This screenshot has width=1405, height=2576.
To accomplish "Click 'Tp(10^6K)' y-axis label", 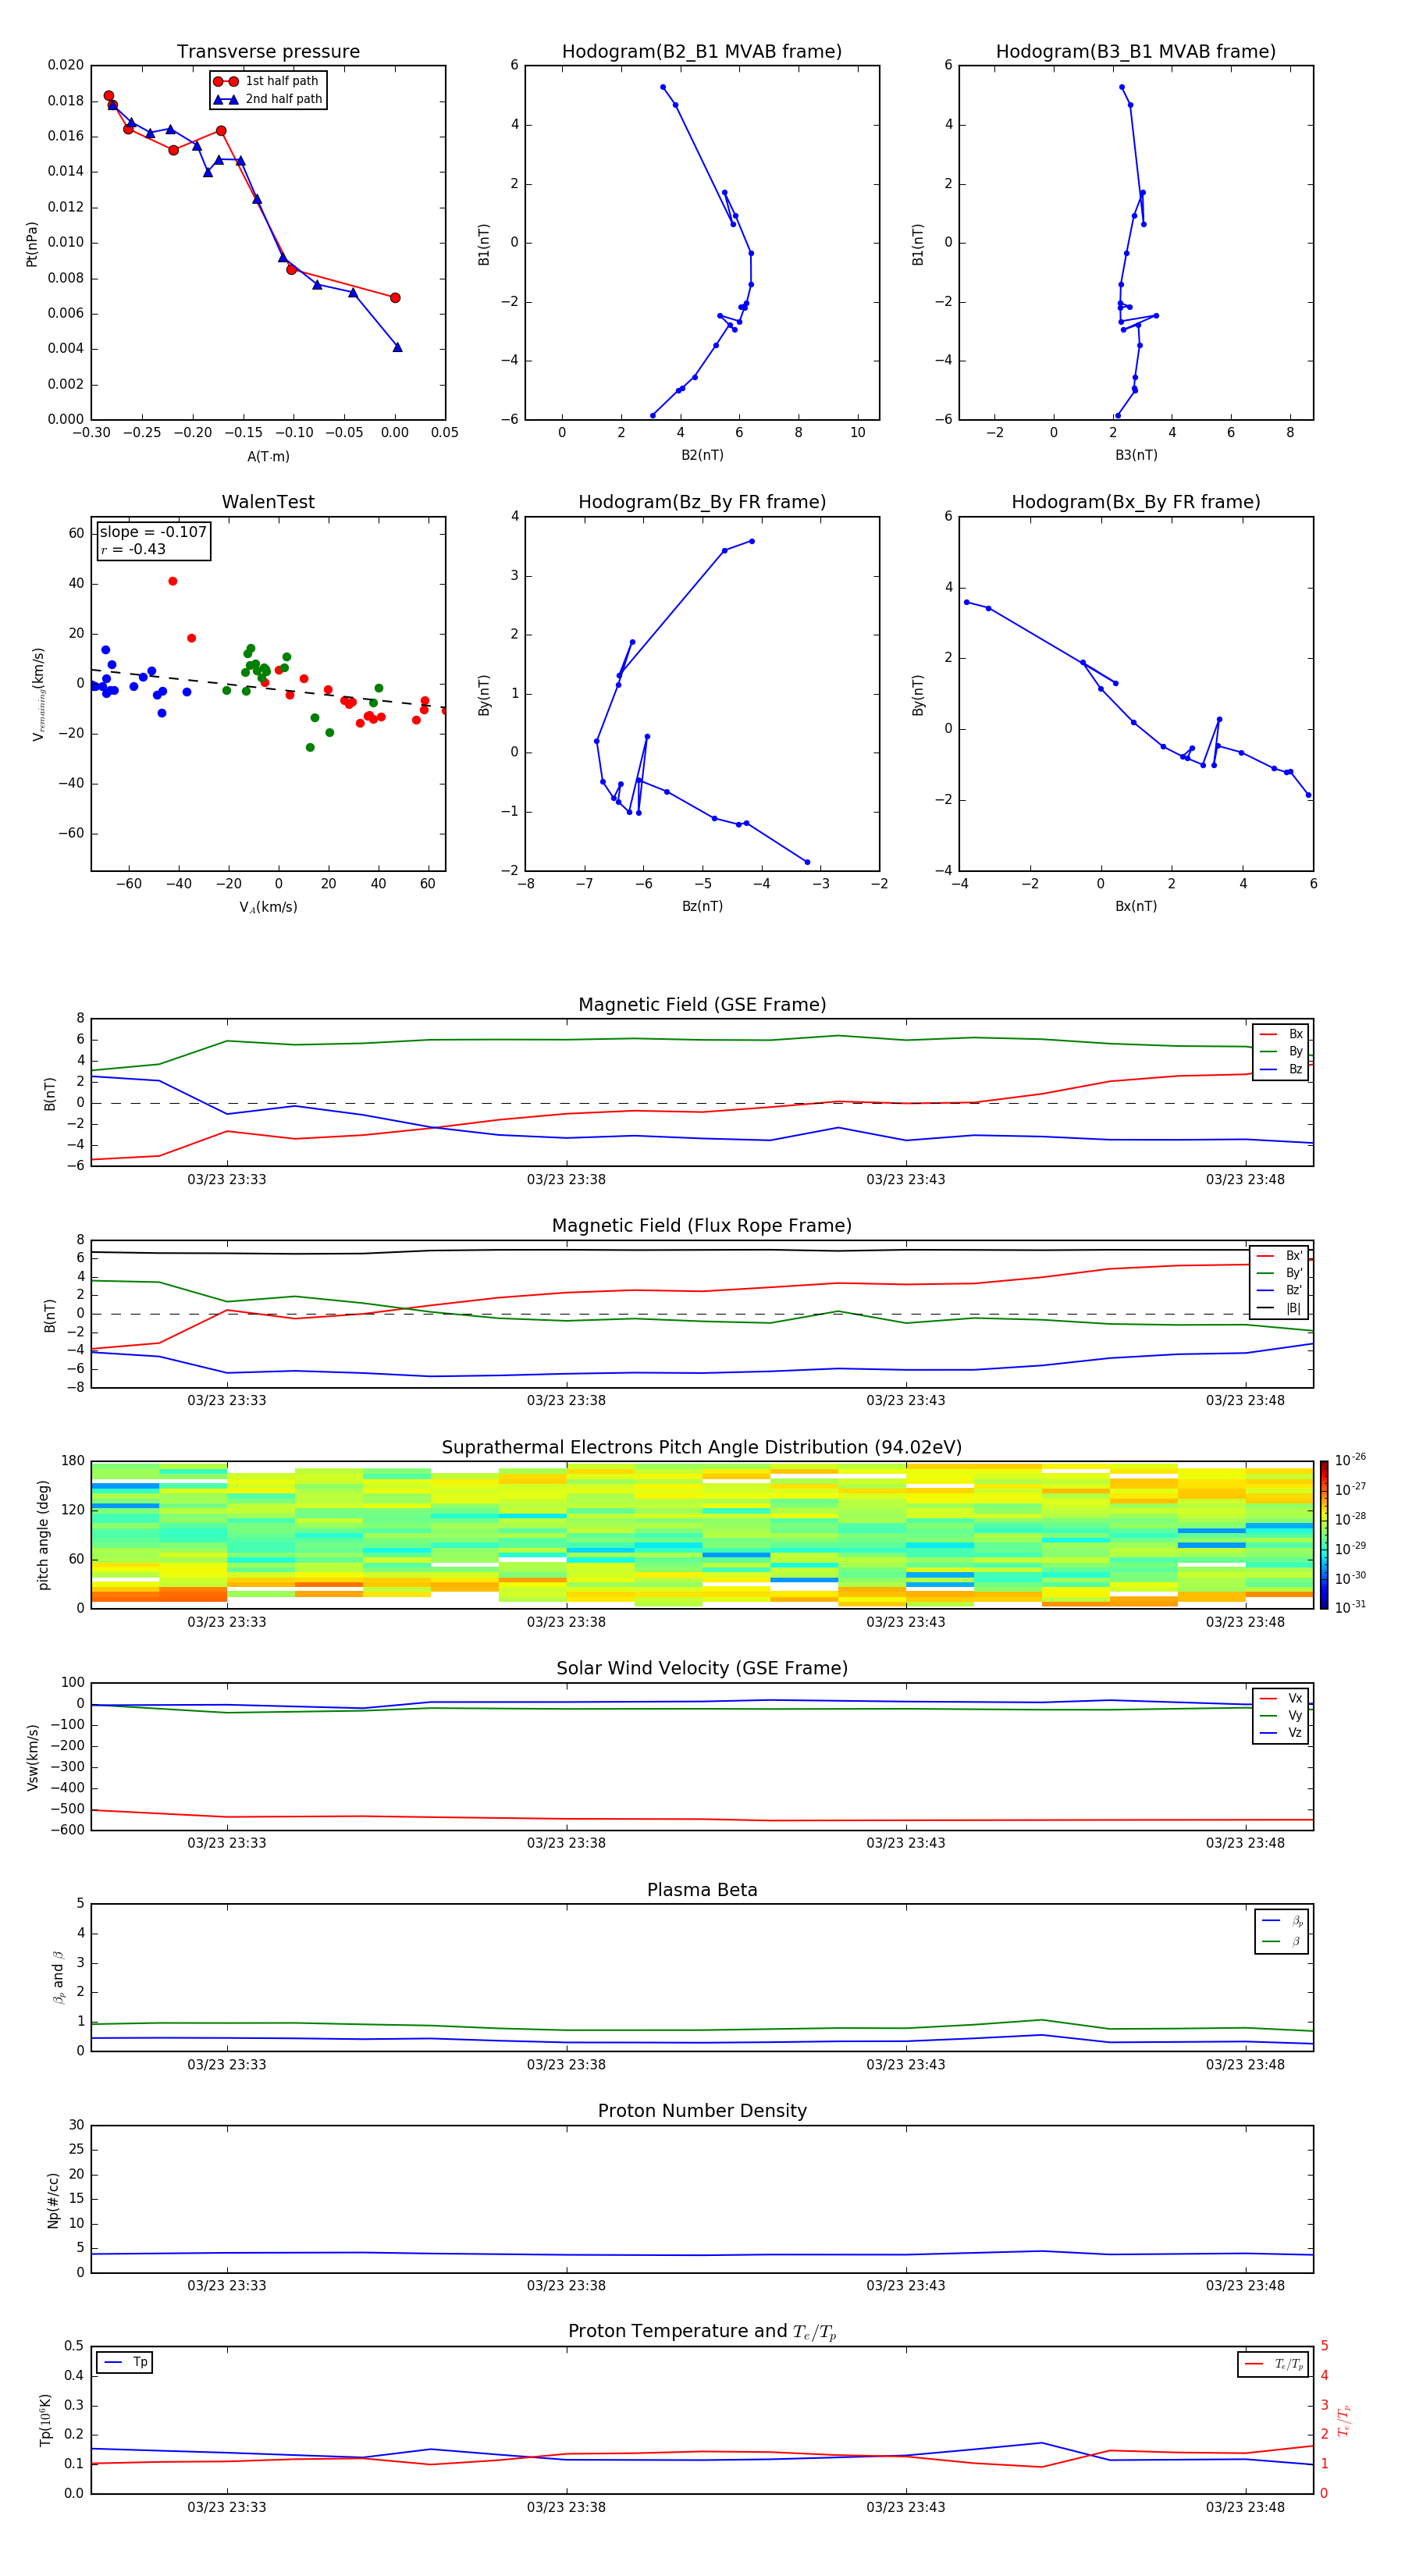I will (x=45, y=2420).
